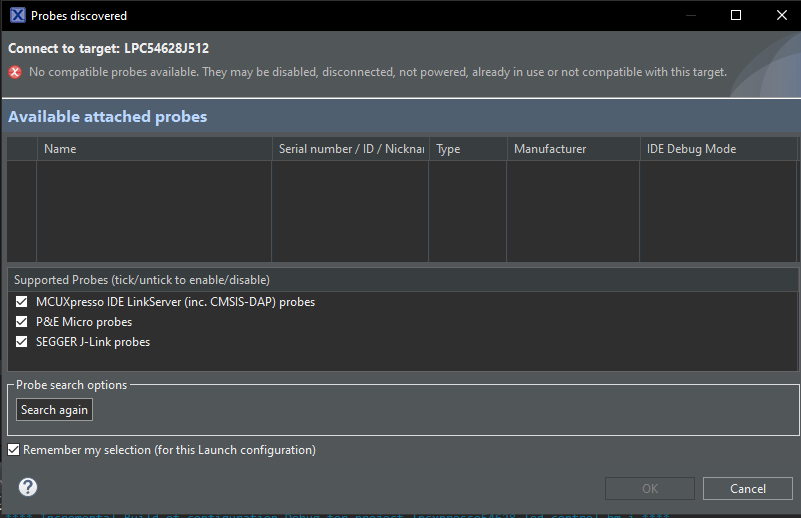Disable the P&E Micro probes checkbox
The image size is (801, 518).
pos(22,322)
